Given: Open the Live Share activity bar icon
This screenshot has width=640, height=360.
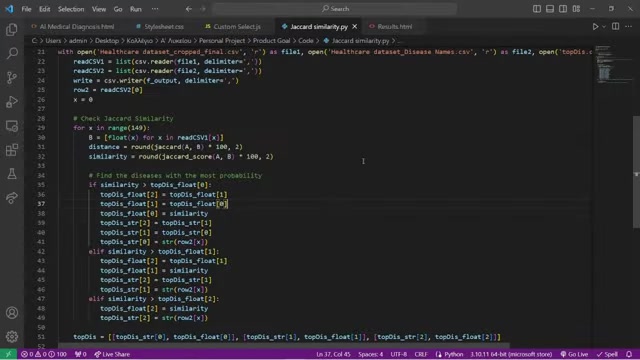Looking at the screenshot, I should point(12,198).
